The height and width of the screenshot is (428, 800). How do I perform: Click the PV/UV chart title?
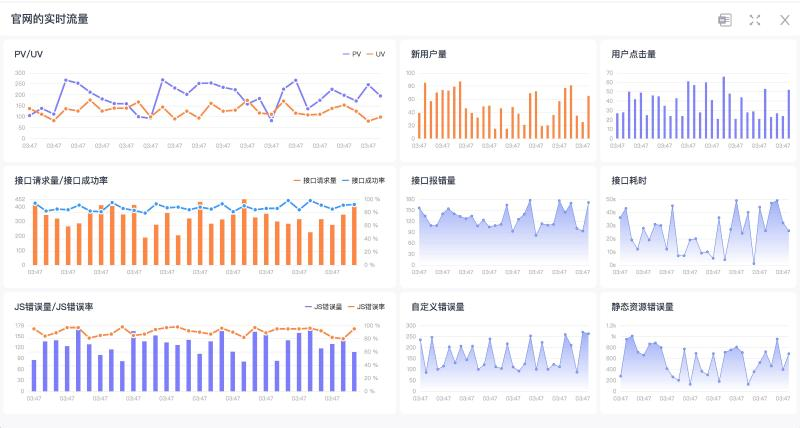[x=29, y=54]
